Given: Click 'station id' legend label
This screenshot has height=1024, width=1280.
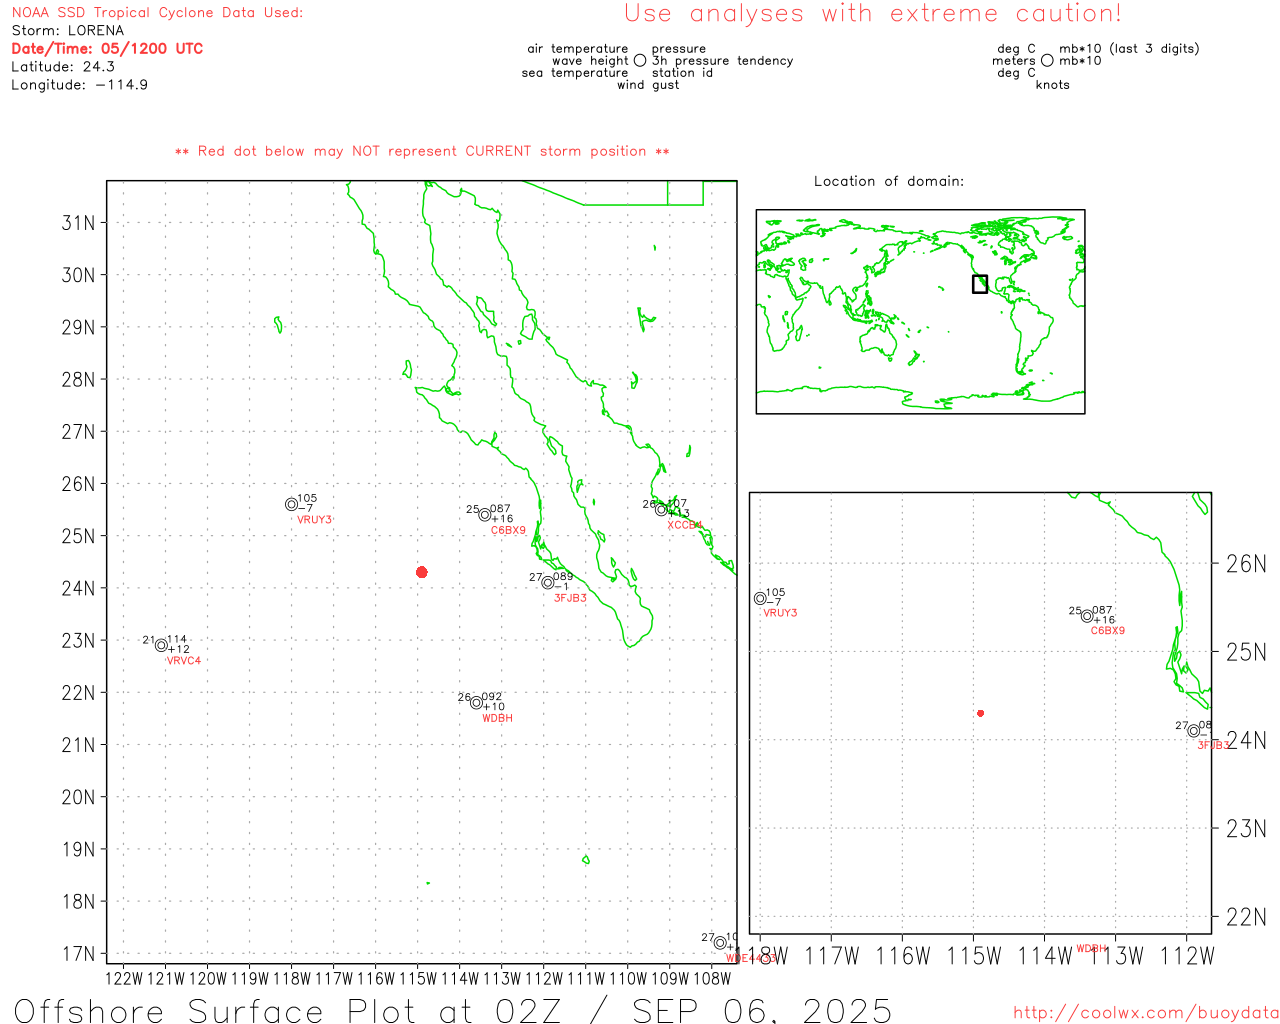Looking at the screenshot, I should [x=682, y=73].
